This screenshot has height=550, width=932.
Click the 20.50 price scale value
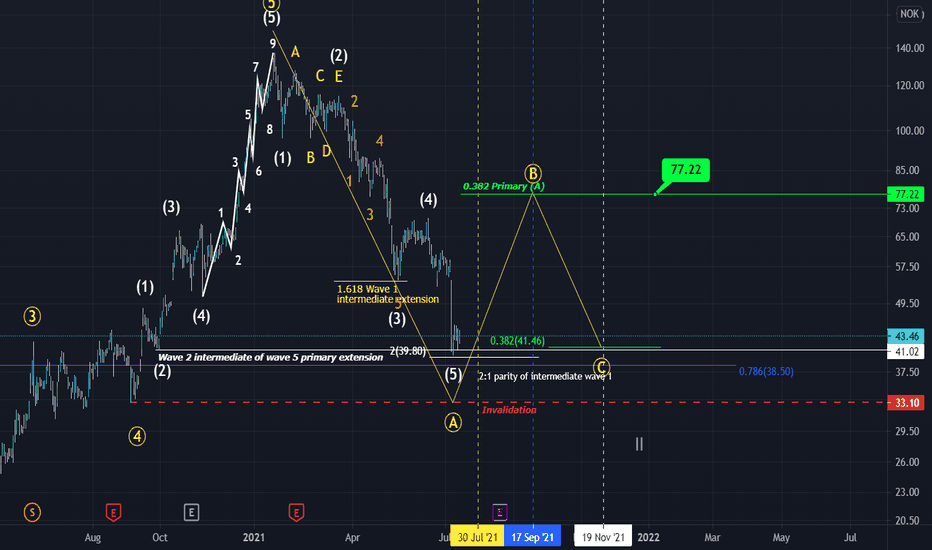(x=909, y=520)
